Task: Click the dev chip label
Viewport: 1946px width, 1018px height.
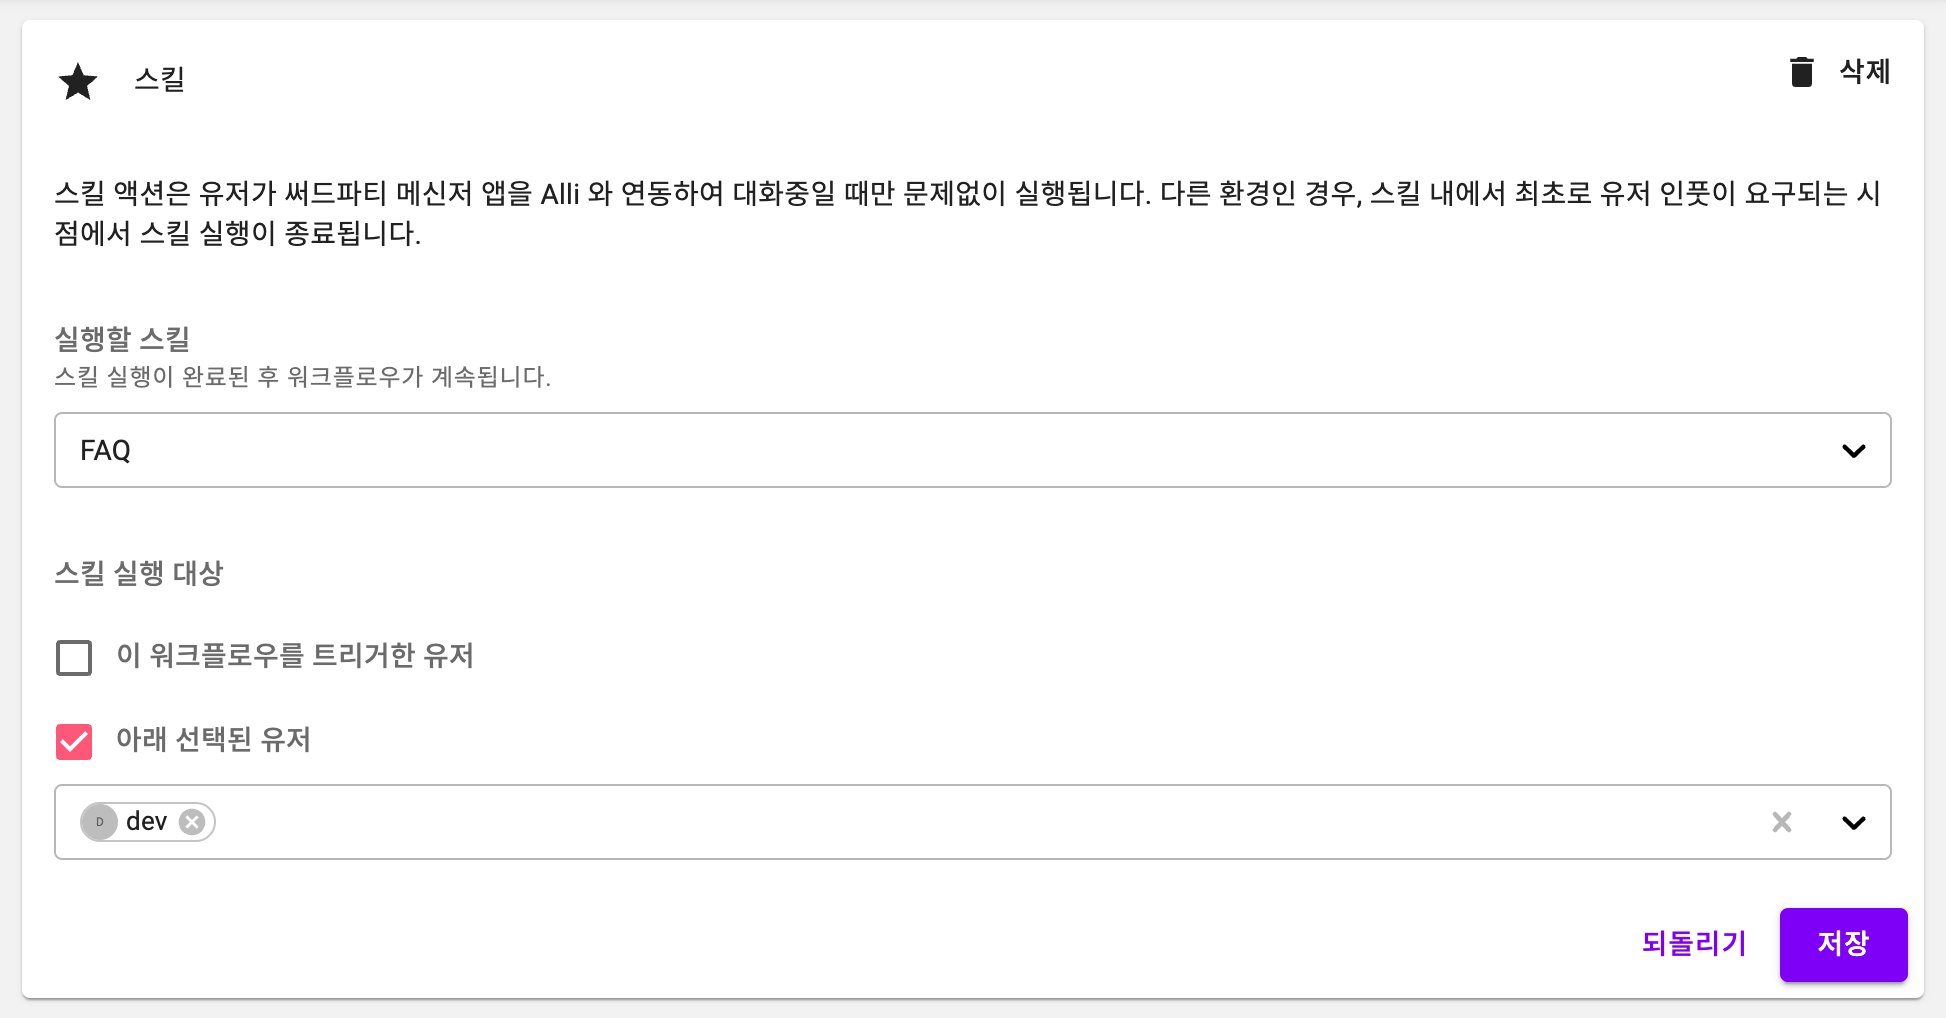Action: (146, 822)
